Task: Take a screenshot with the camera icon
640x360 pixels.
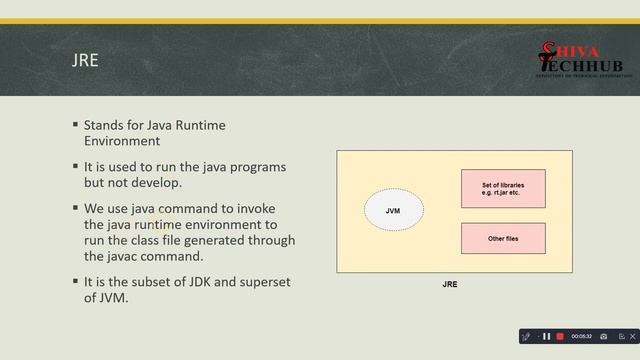Action: [604, 336]
